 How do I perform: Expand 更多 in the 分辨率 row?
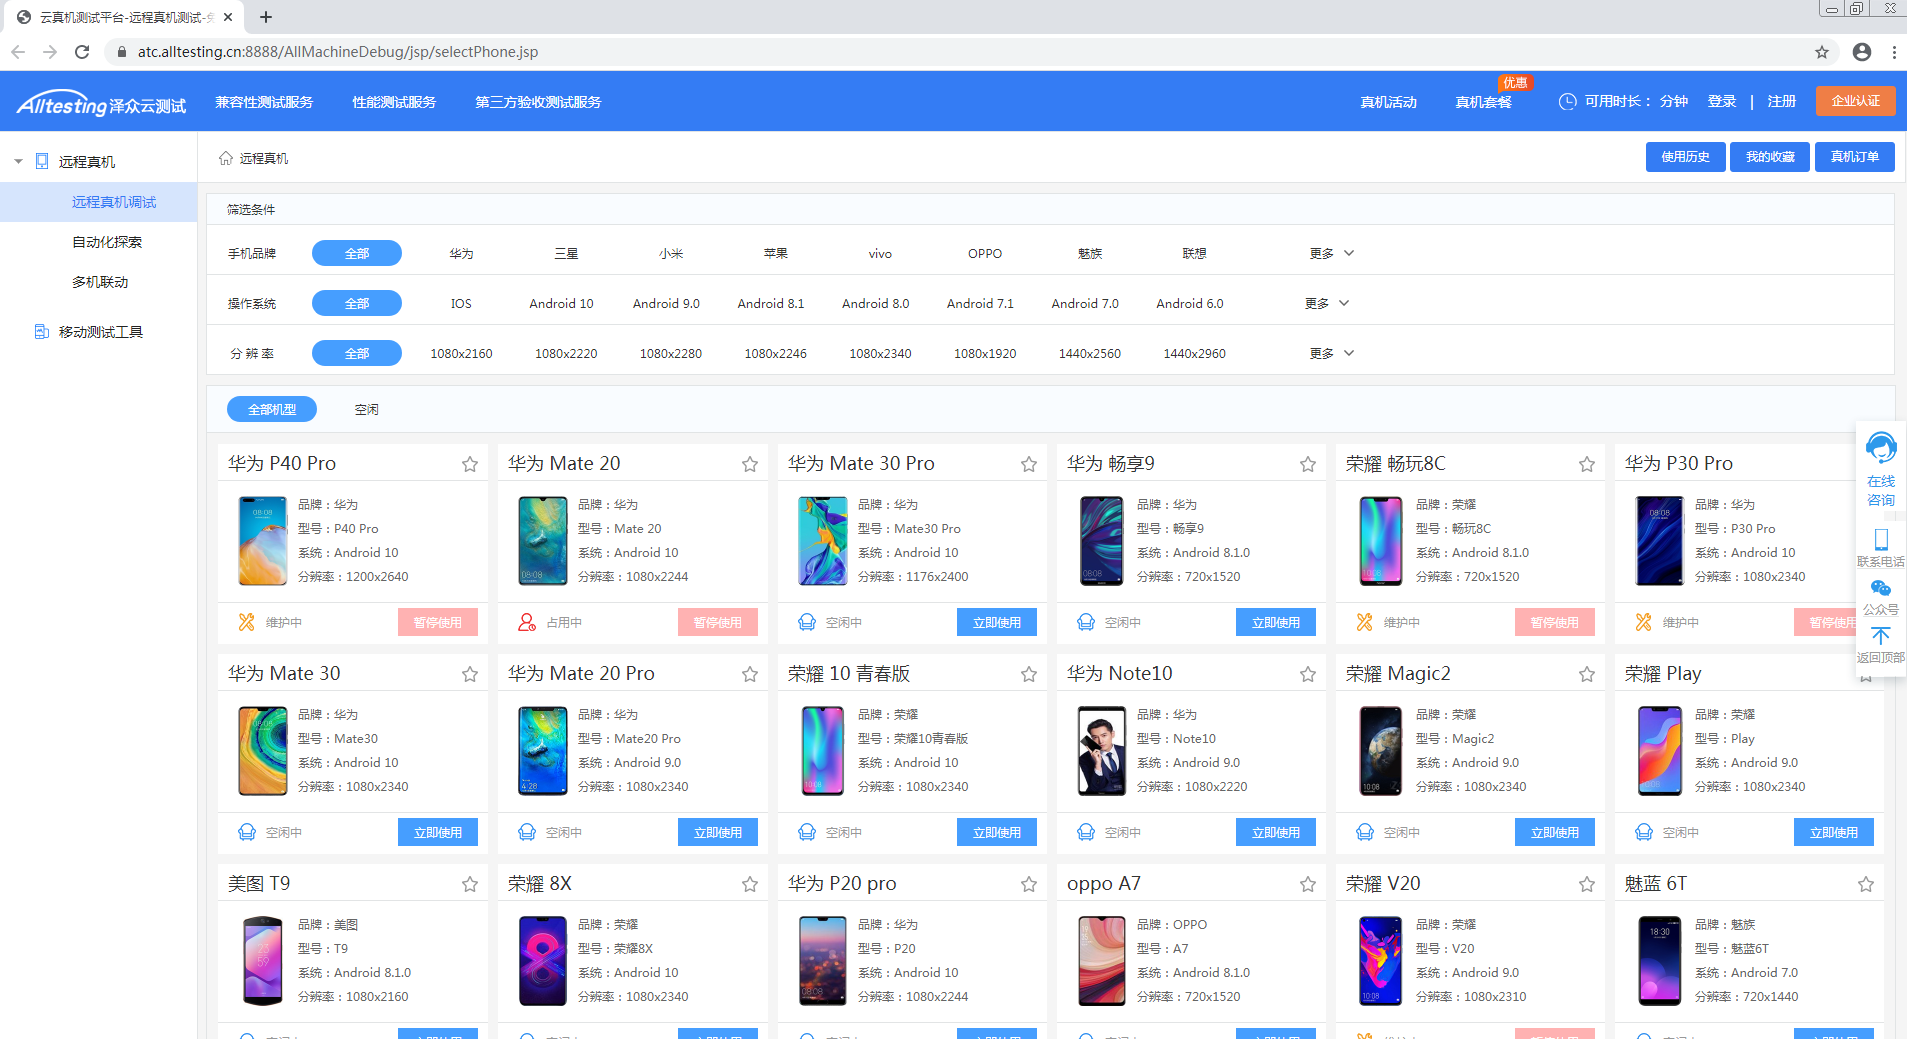point(1332,354)
